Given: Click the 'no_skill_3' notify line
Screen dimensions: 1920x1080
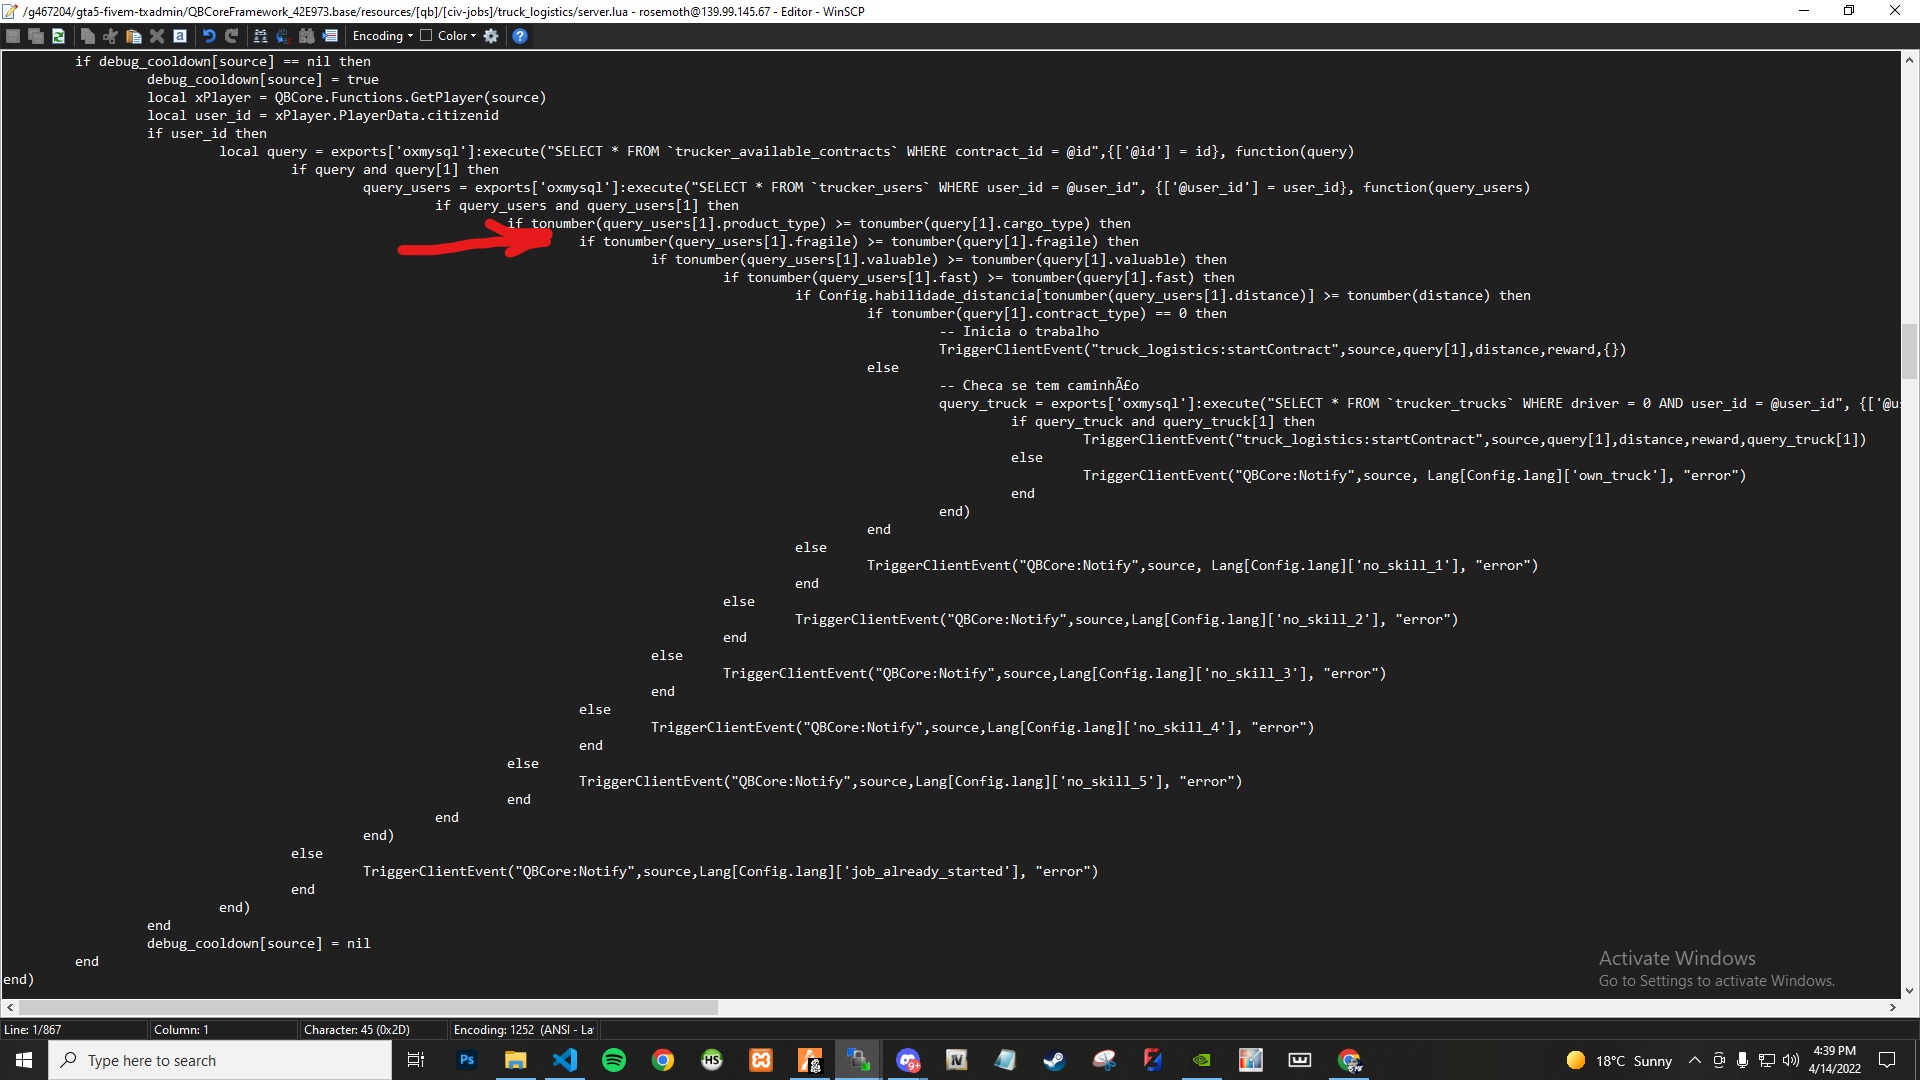Looking at the screenshot, I should point(1055,673).
